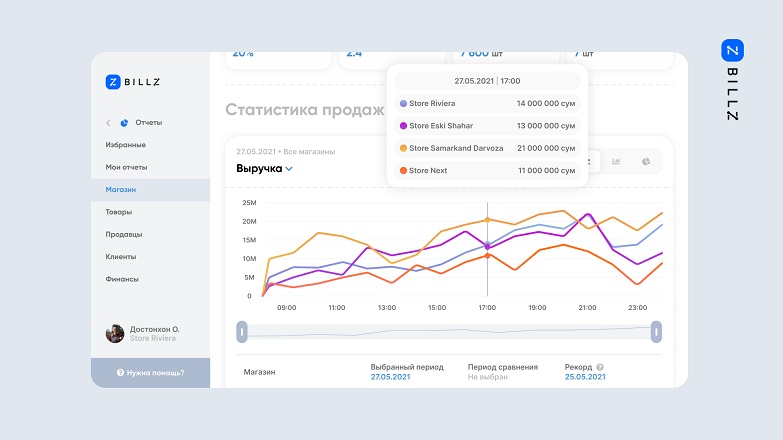Click the record date 25.05.2021 link
Viewport: 783px width, 440px height.
[585, 377]
